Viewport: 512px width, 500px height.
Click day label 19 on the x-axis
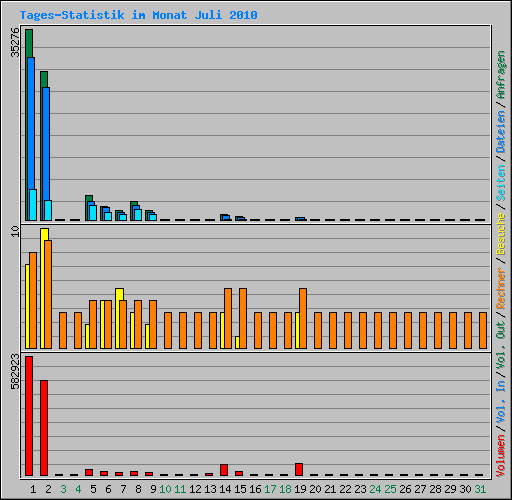coord(300,489)
